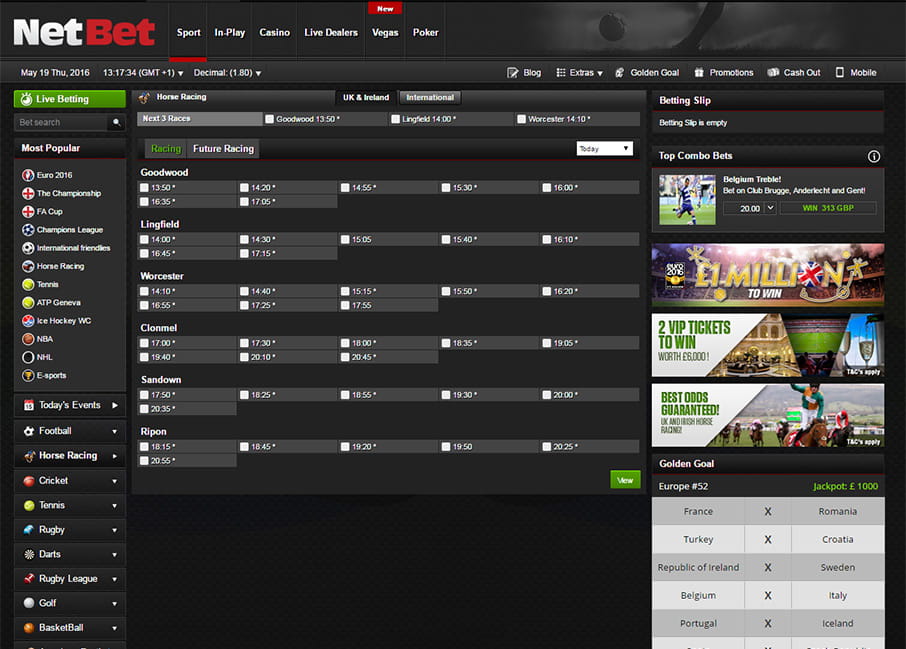The height and width of the screenshot is (649, 906).
Task: Switch to the International racing tab
Action: (x=430, y=98)
